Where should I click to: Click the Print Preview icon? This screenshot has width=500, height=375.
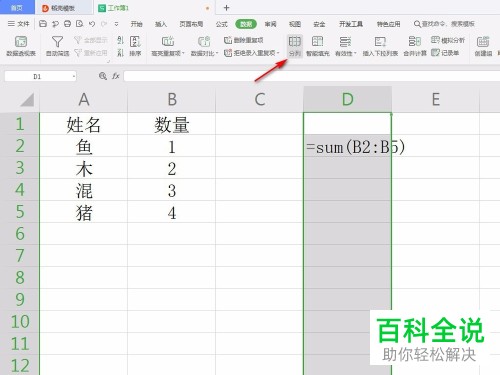tap(79, 24)
